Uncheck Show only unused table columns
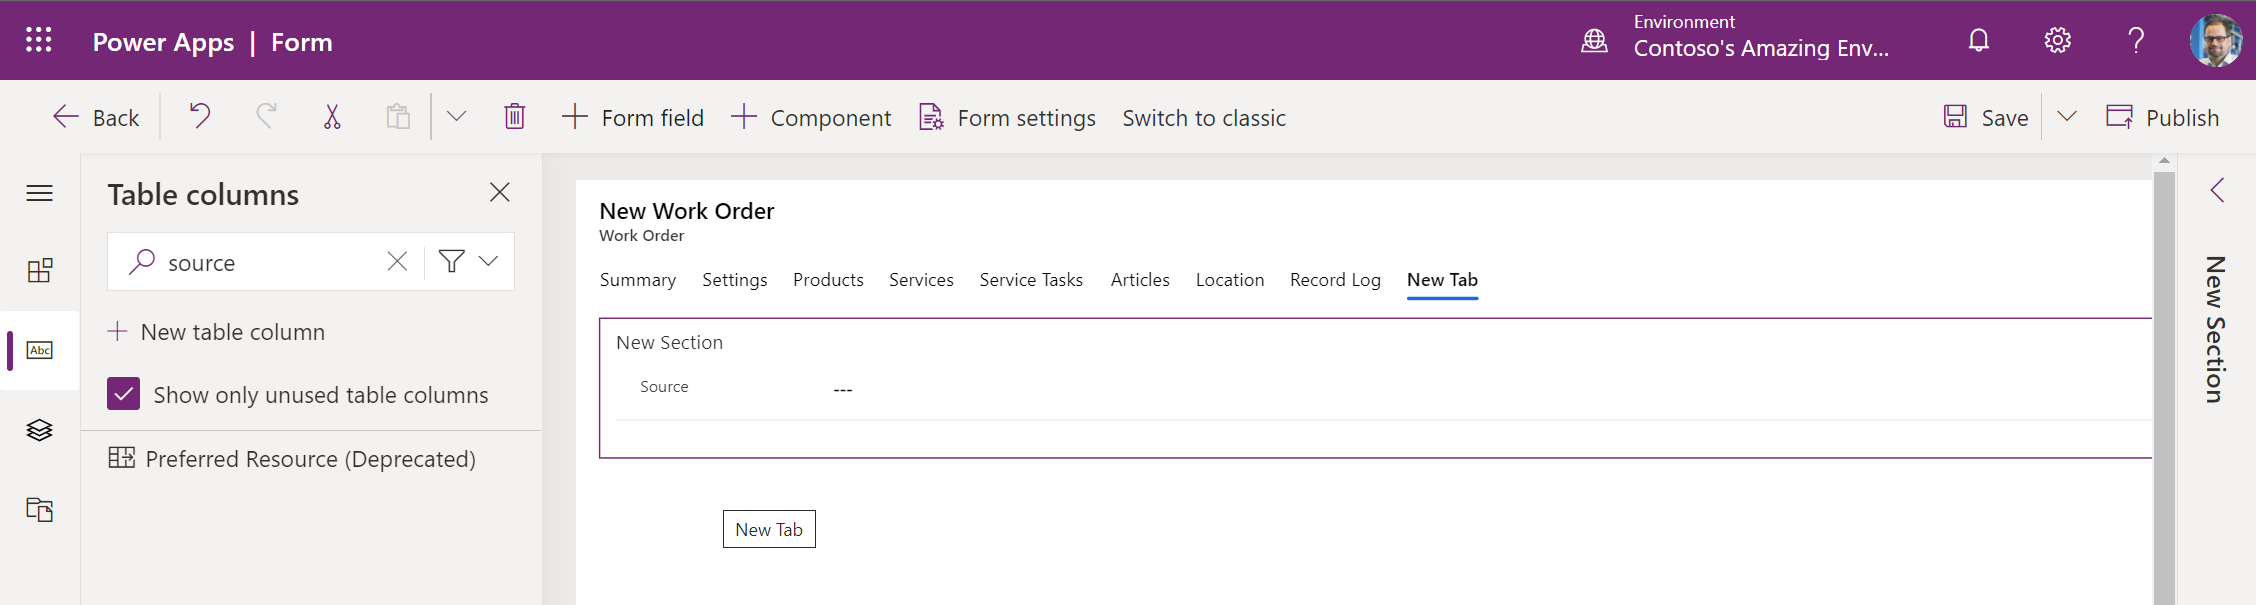Screen dimensions: 2256x605 coord(124,394)
